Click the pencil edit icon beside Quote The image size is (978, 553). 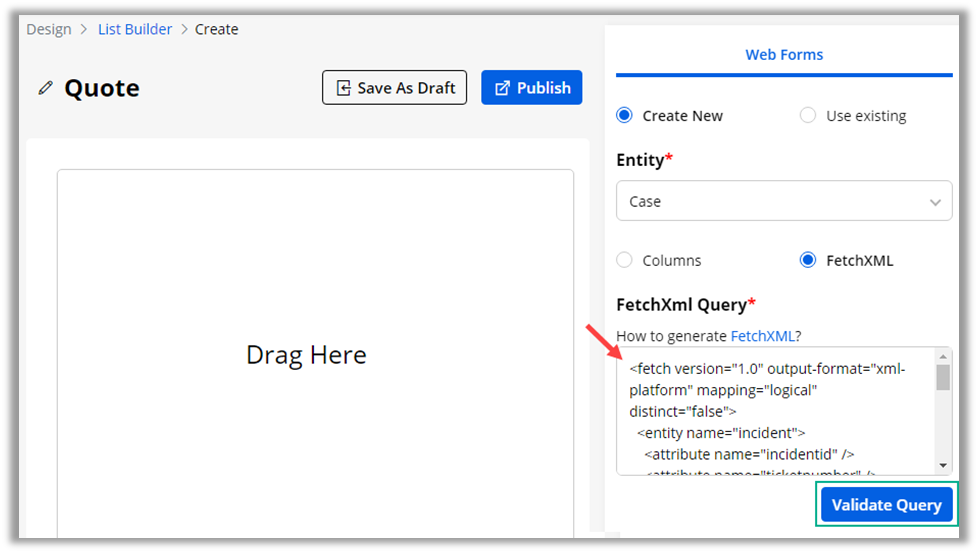[x=45, y=88]
